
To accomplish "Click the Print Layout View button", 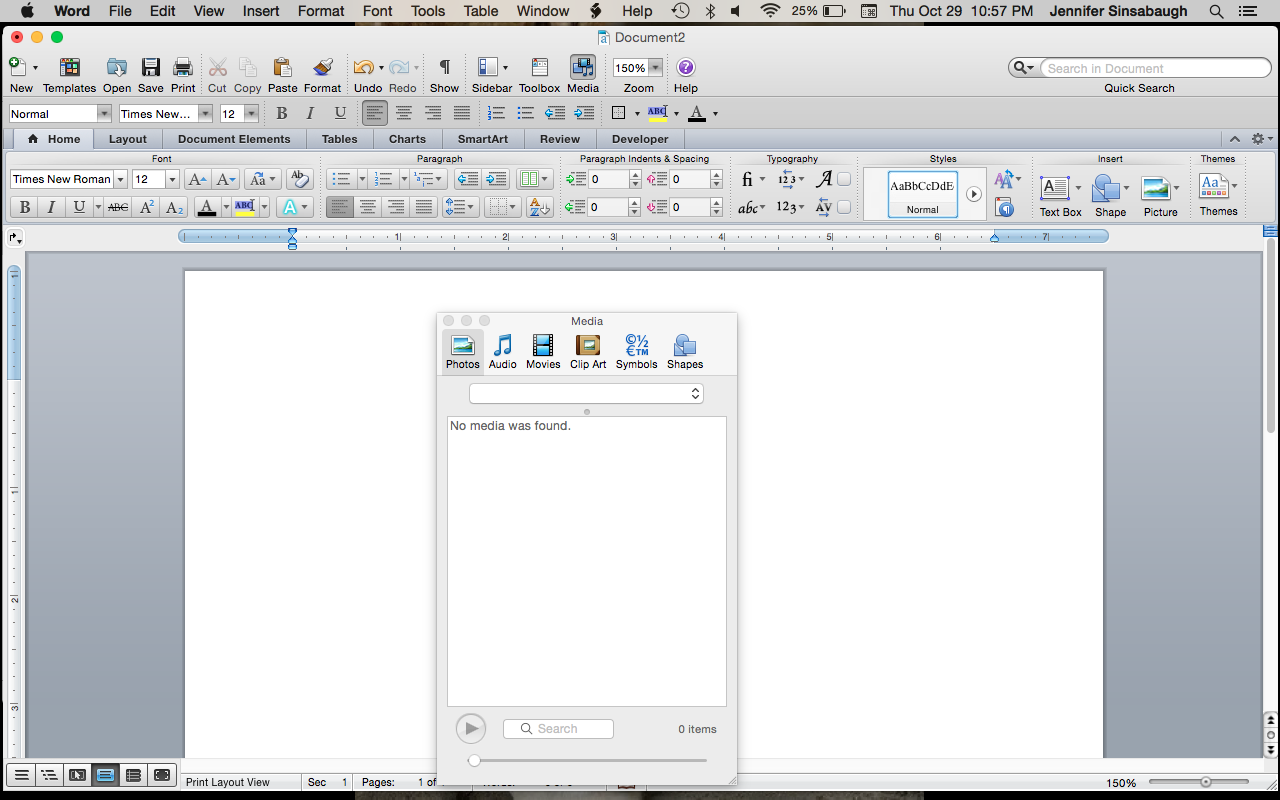I will pyautogui.click(x=105, y=775).
